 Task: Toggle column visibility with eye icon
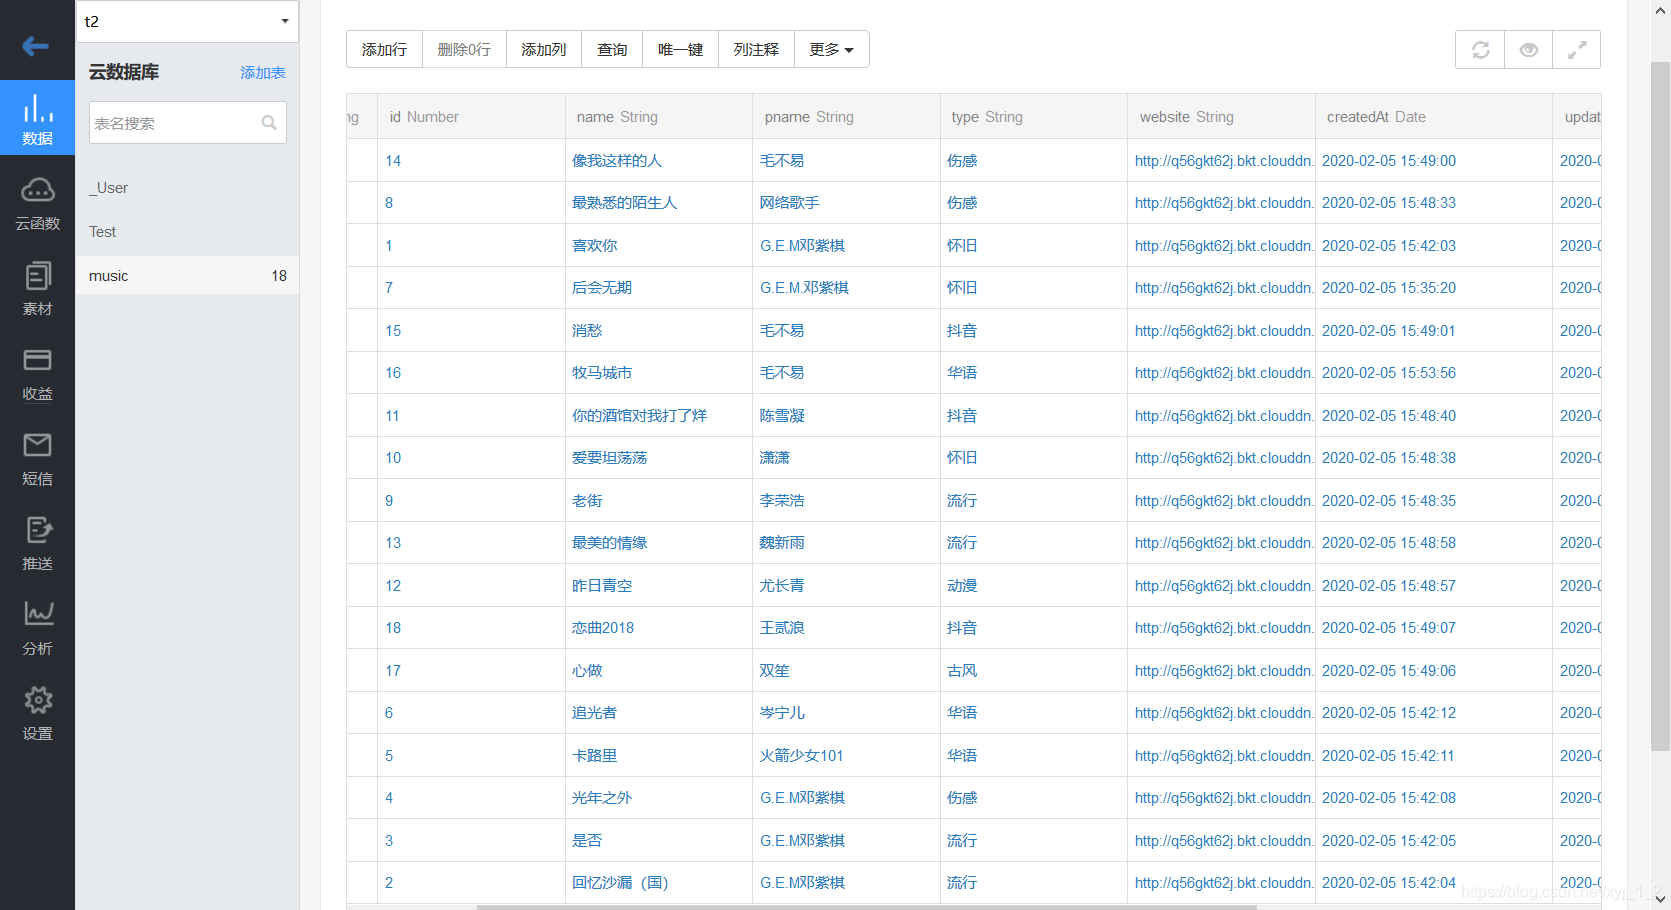point(1529,50)
